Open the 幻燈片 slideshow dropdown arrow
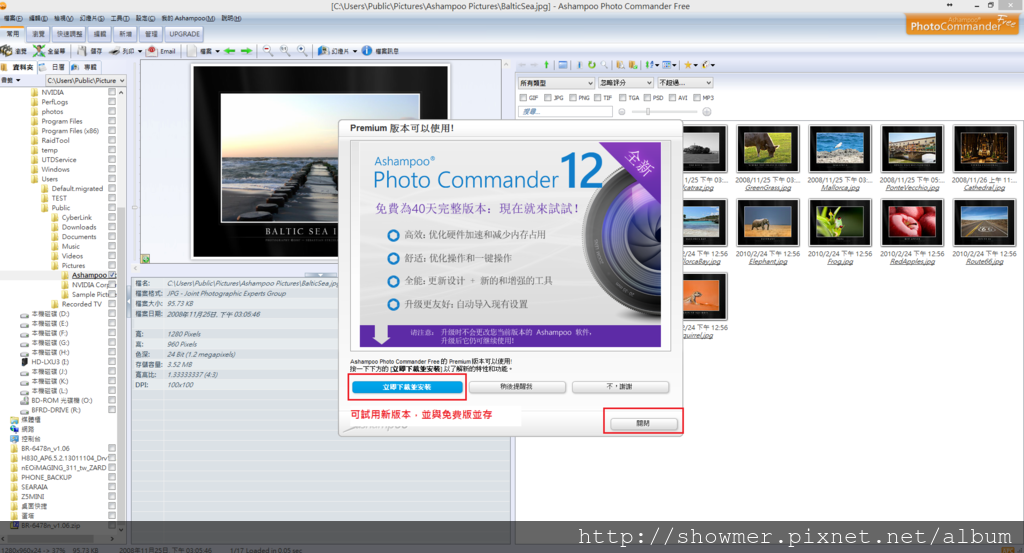The width and height of the screenshot is (1024, 553). [355, 51]
